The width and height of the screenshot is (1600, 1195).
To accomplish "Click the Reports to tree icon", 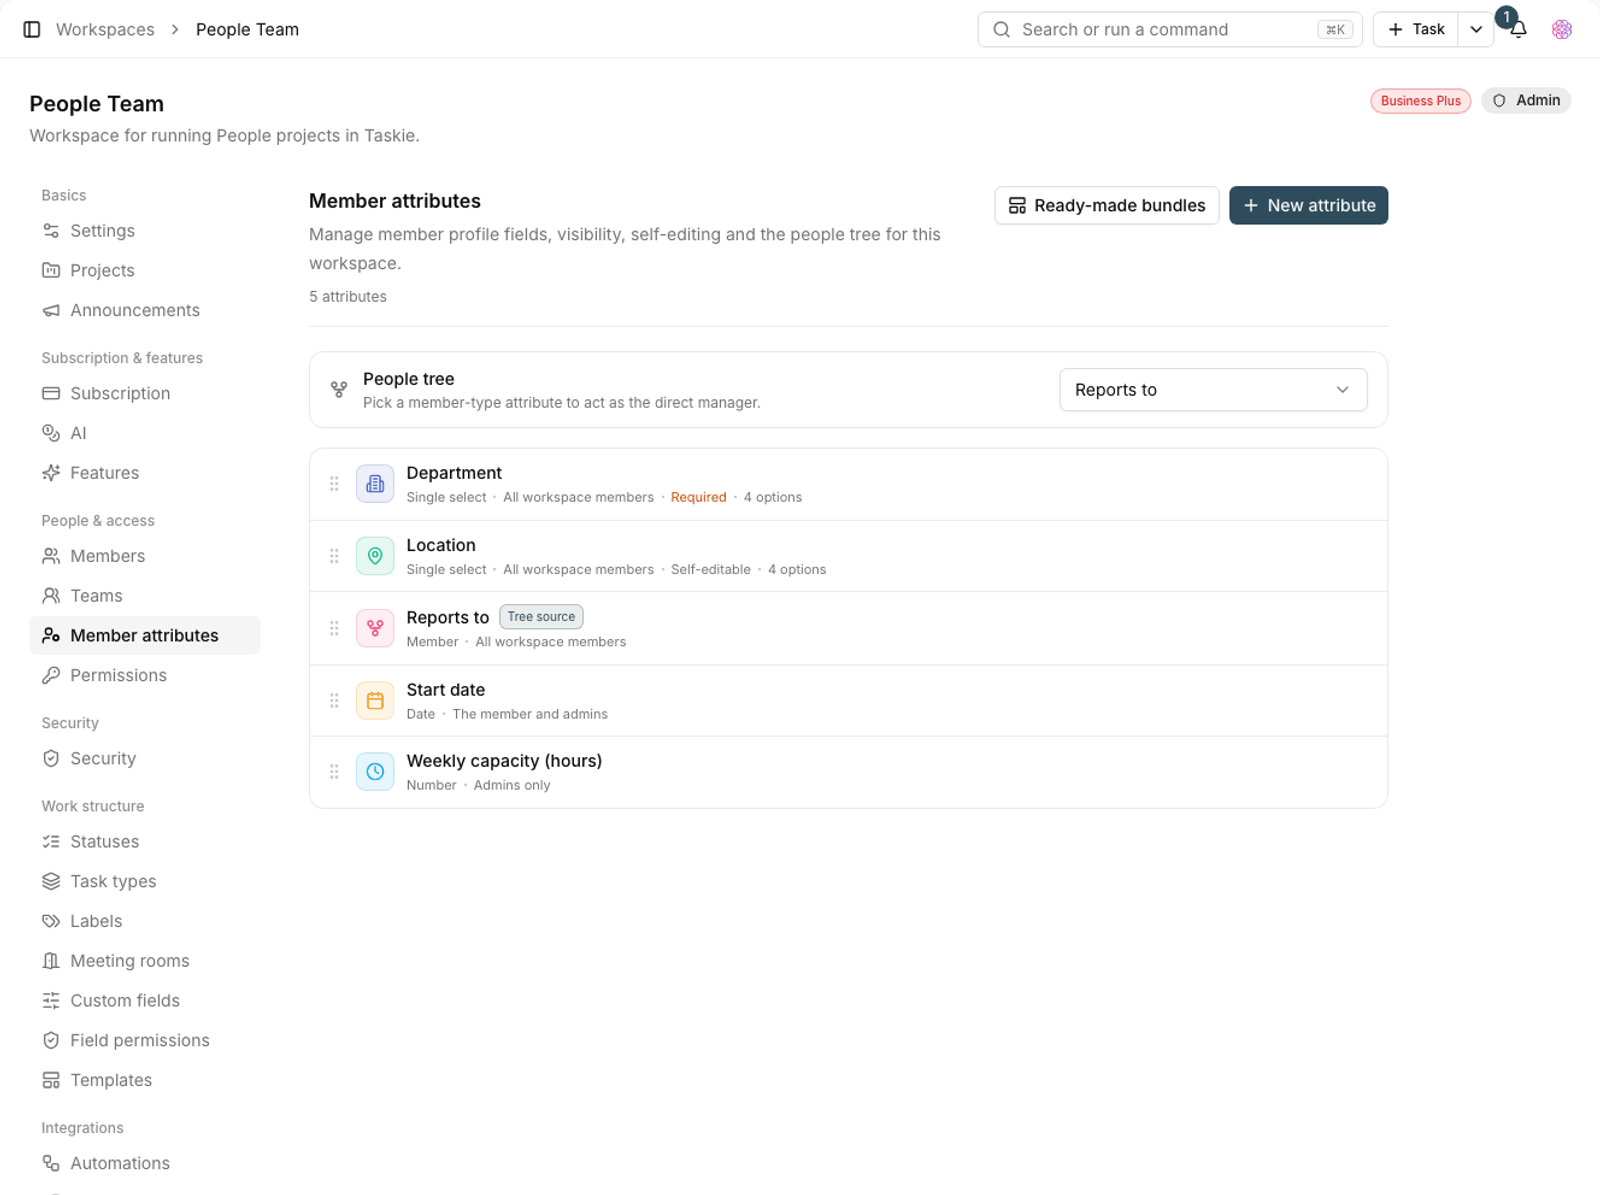I will [375, 628].
